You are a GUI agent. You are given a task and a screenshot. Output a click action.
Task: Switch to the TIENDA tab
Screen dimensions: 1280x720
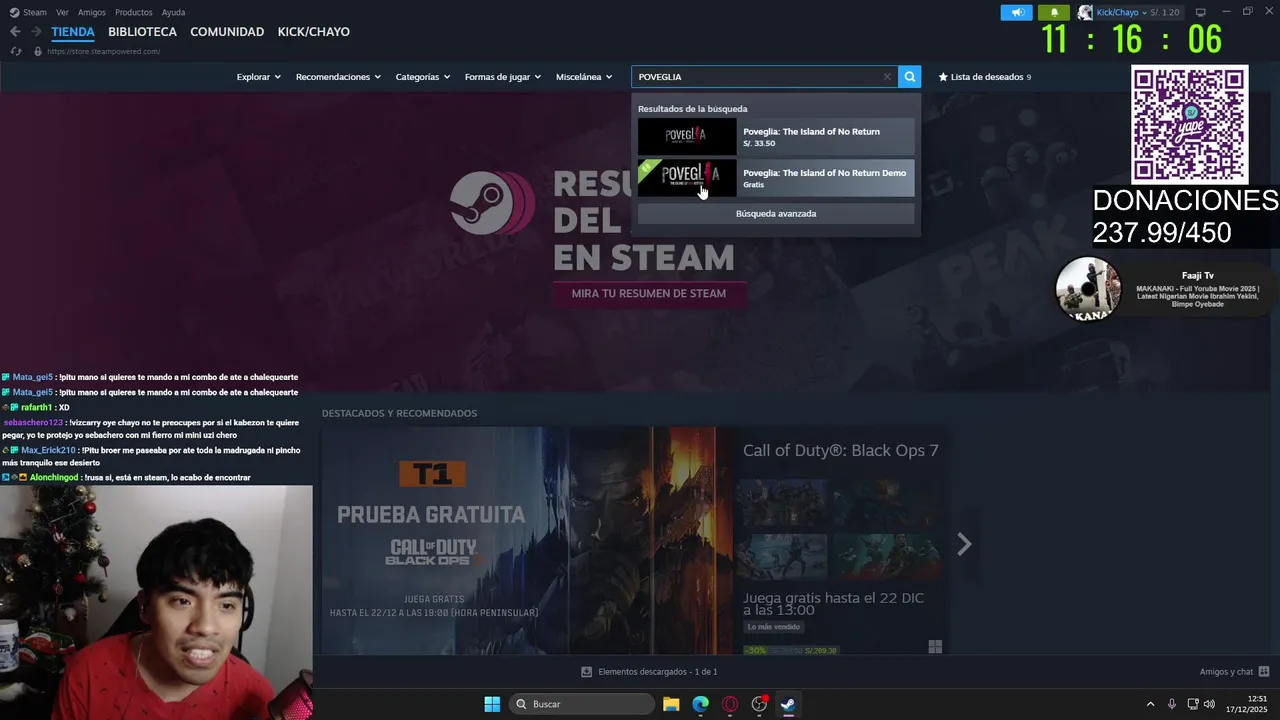coord(73,32)
